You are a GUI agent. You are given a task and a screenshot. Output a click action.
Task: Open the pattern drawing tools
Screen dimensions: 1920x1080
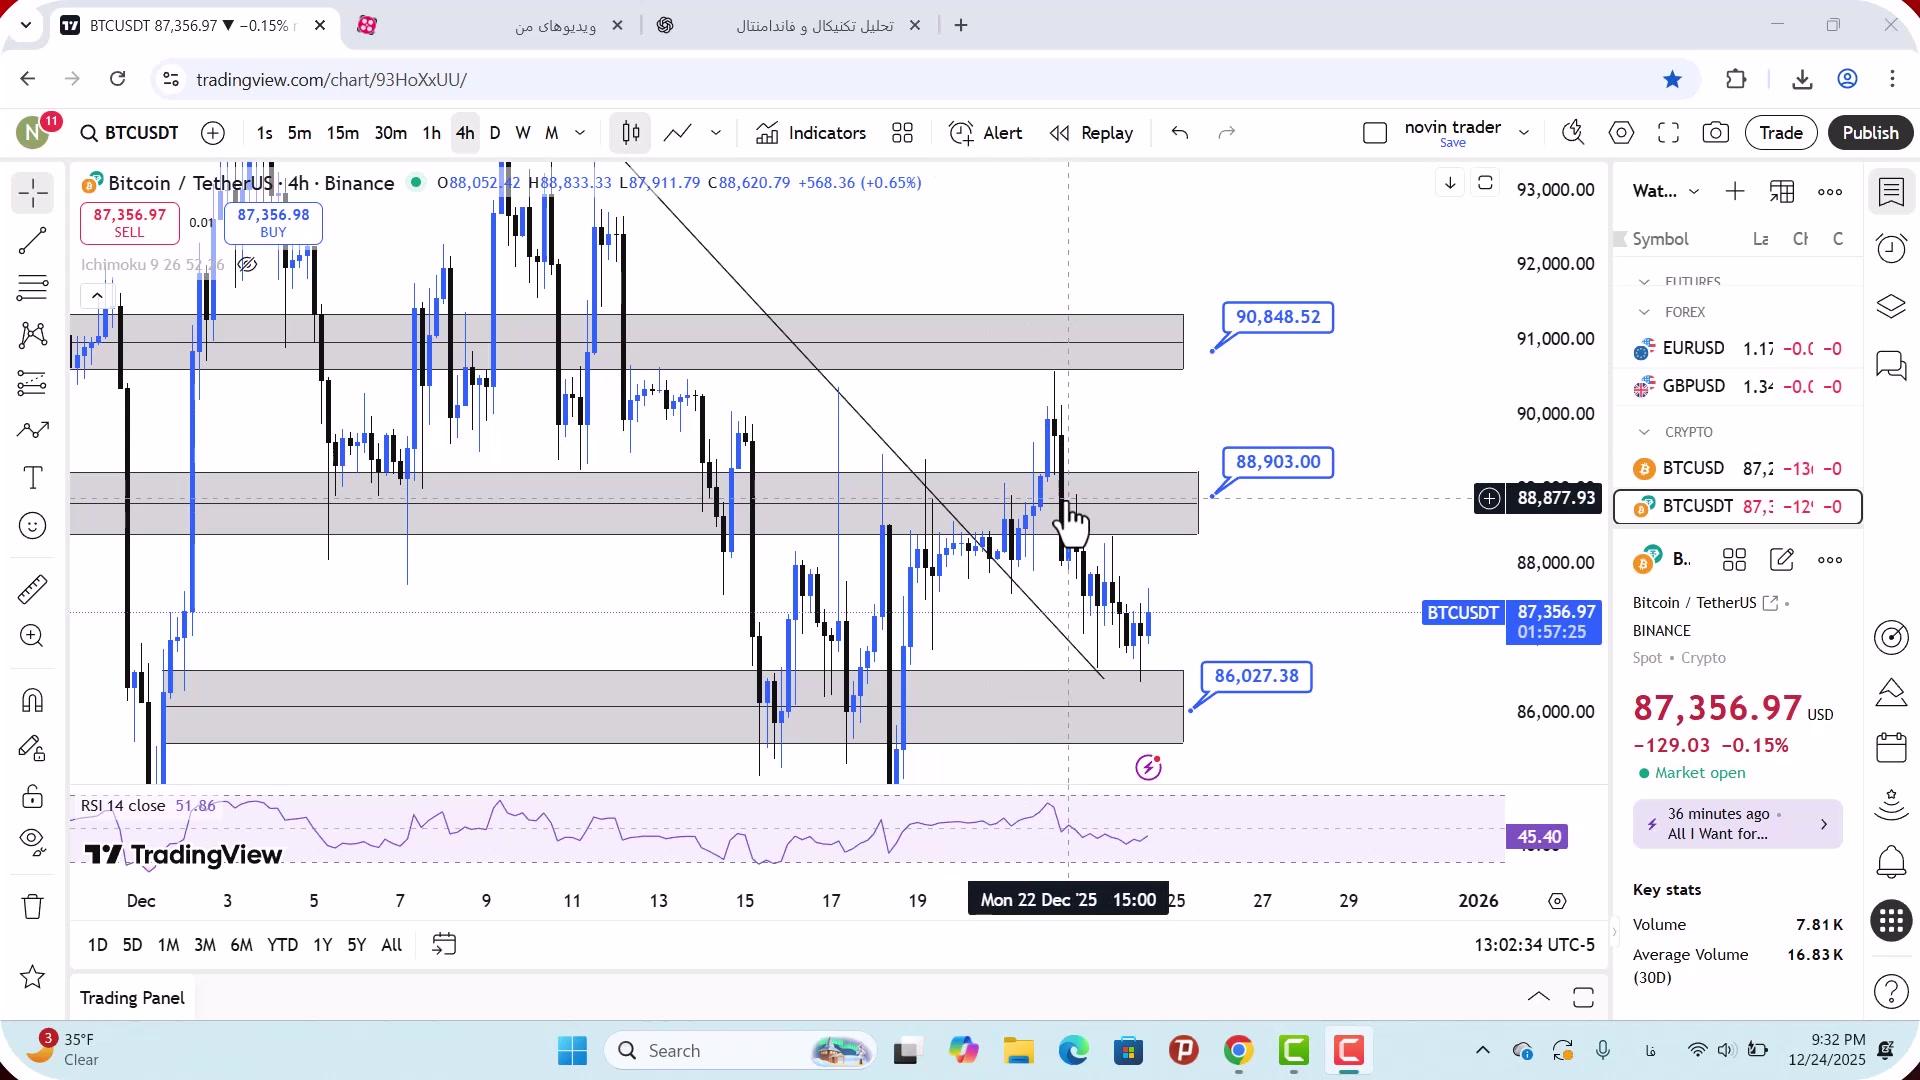point(33,335)
